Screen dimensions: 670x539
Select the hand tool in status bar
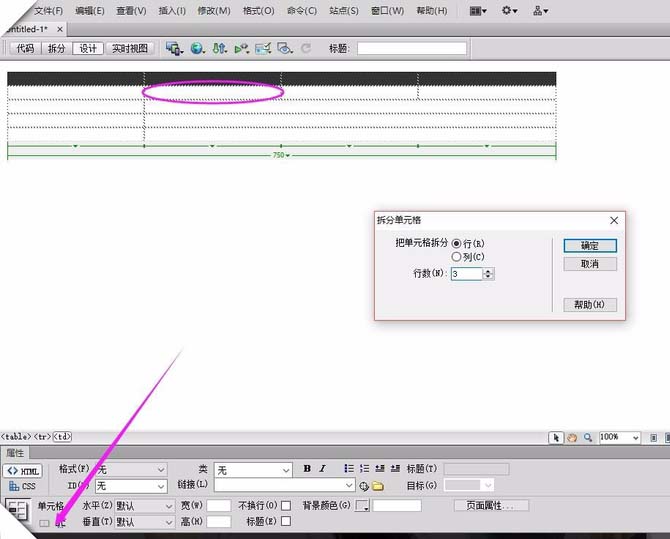pos(572,437)
